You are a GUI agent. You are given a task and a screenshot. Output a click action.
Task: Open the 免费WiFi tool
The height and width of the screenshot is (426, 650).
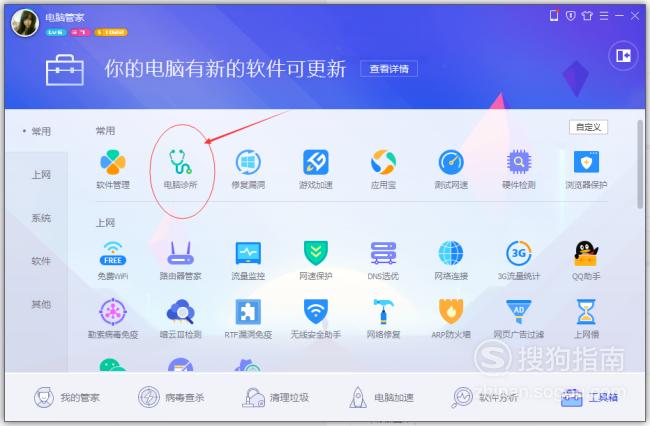point(113,260)
